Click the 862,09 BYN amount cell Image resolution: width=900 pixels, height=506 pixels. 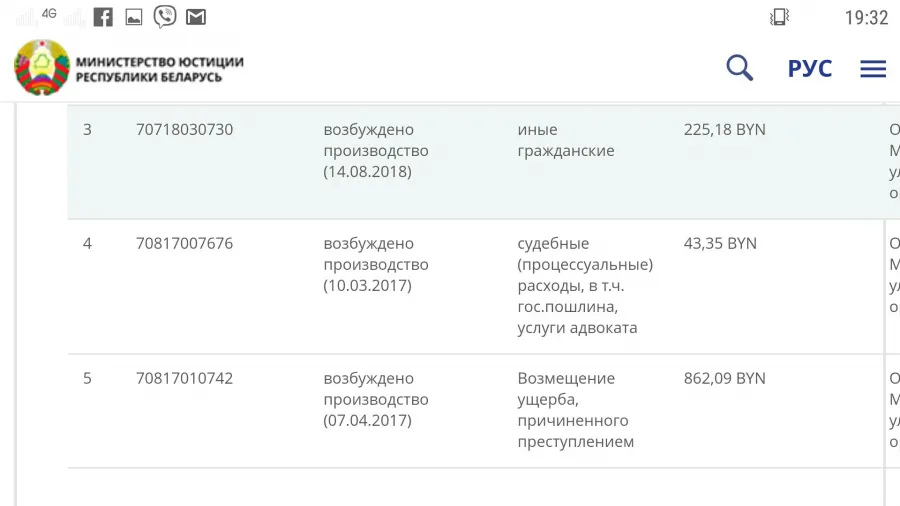724,379
